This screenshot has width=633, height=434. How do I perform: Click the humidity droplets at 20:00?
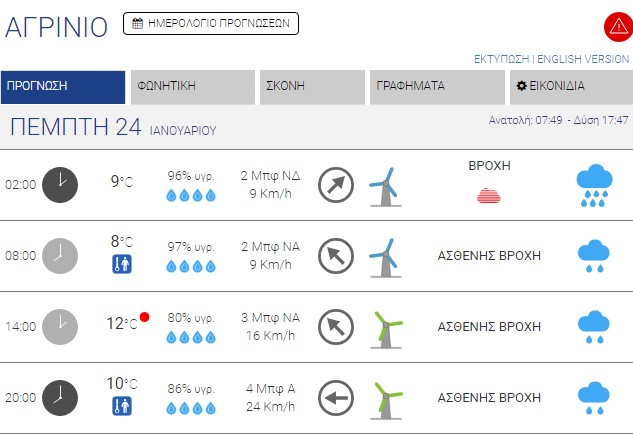tap(191, 409)
